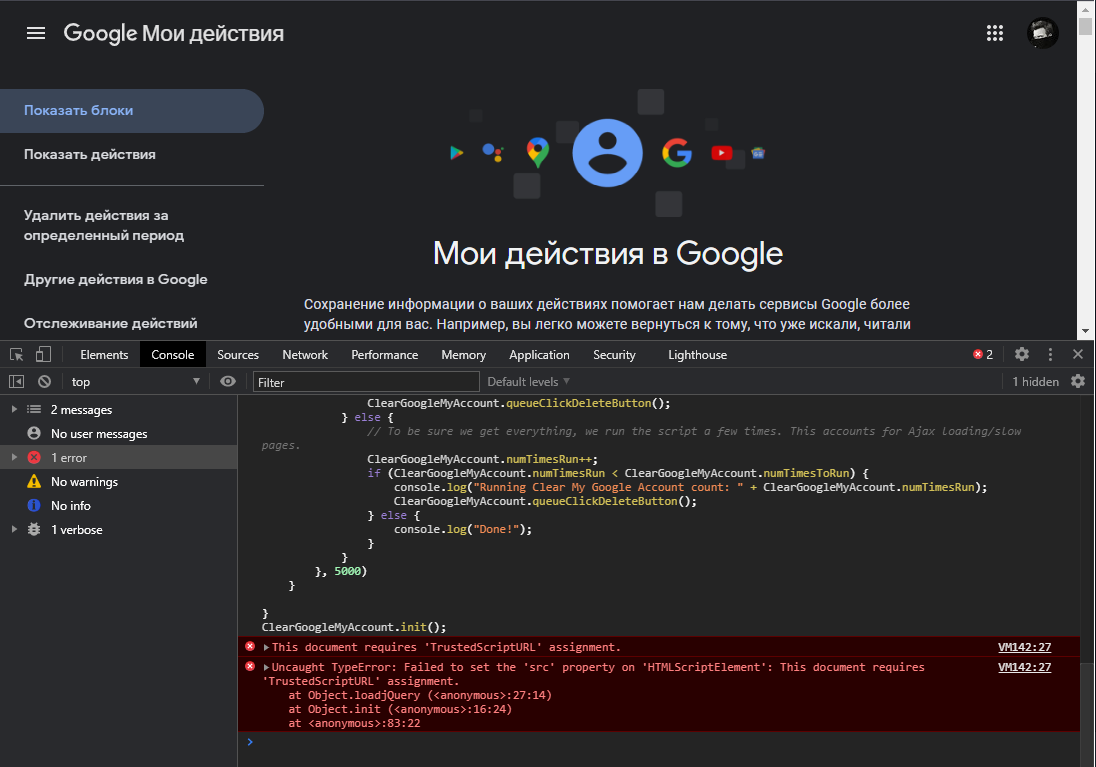Click the Google Play icon
Viewport: 1096px width, 767px height.
pyautogui.click(x=456, y=152)
